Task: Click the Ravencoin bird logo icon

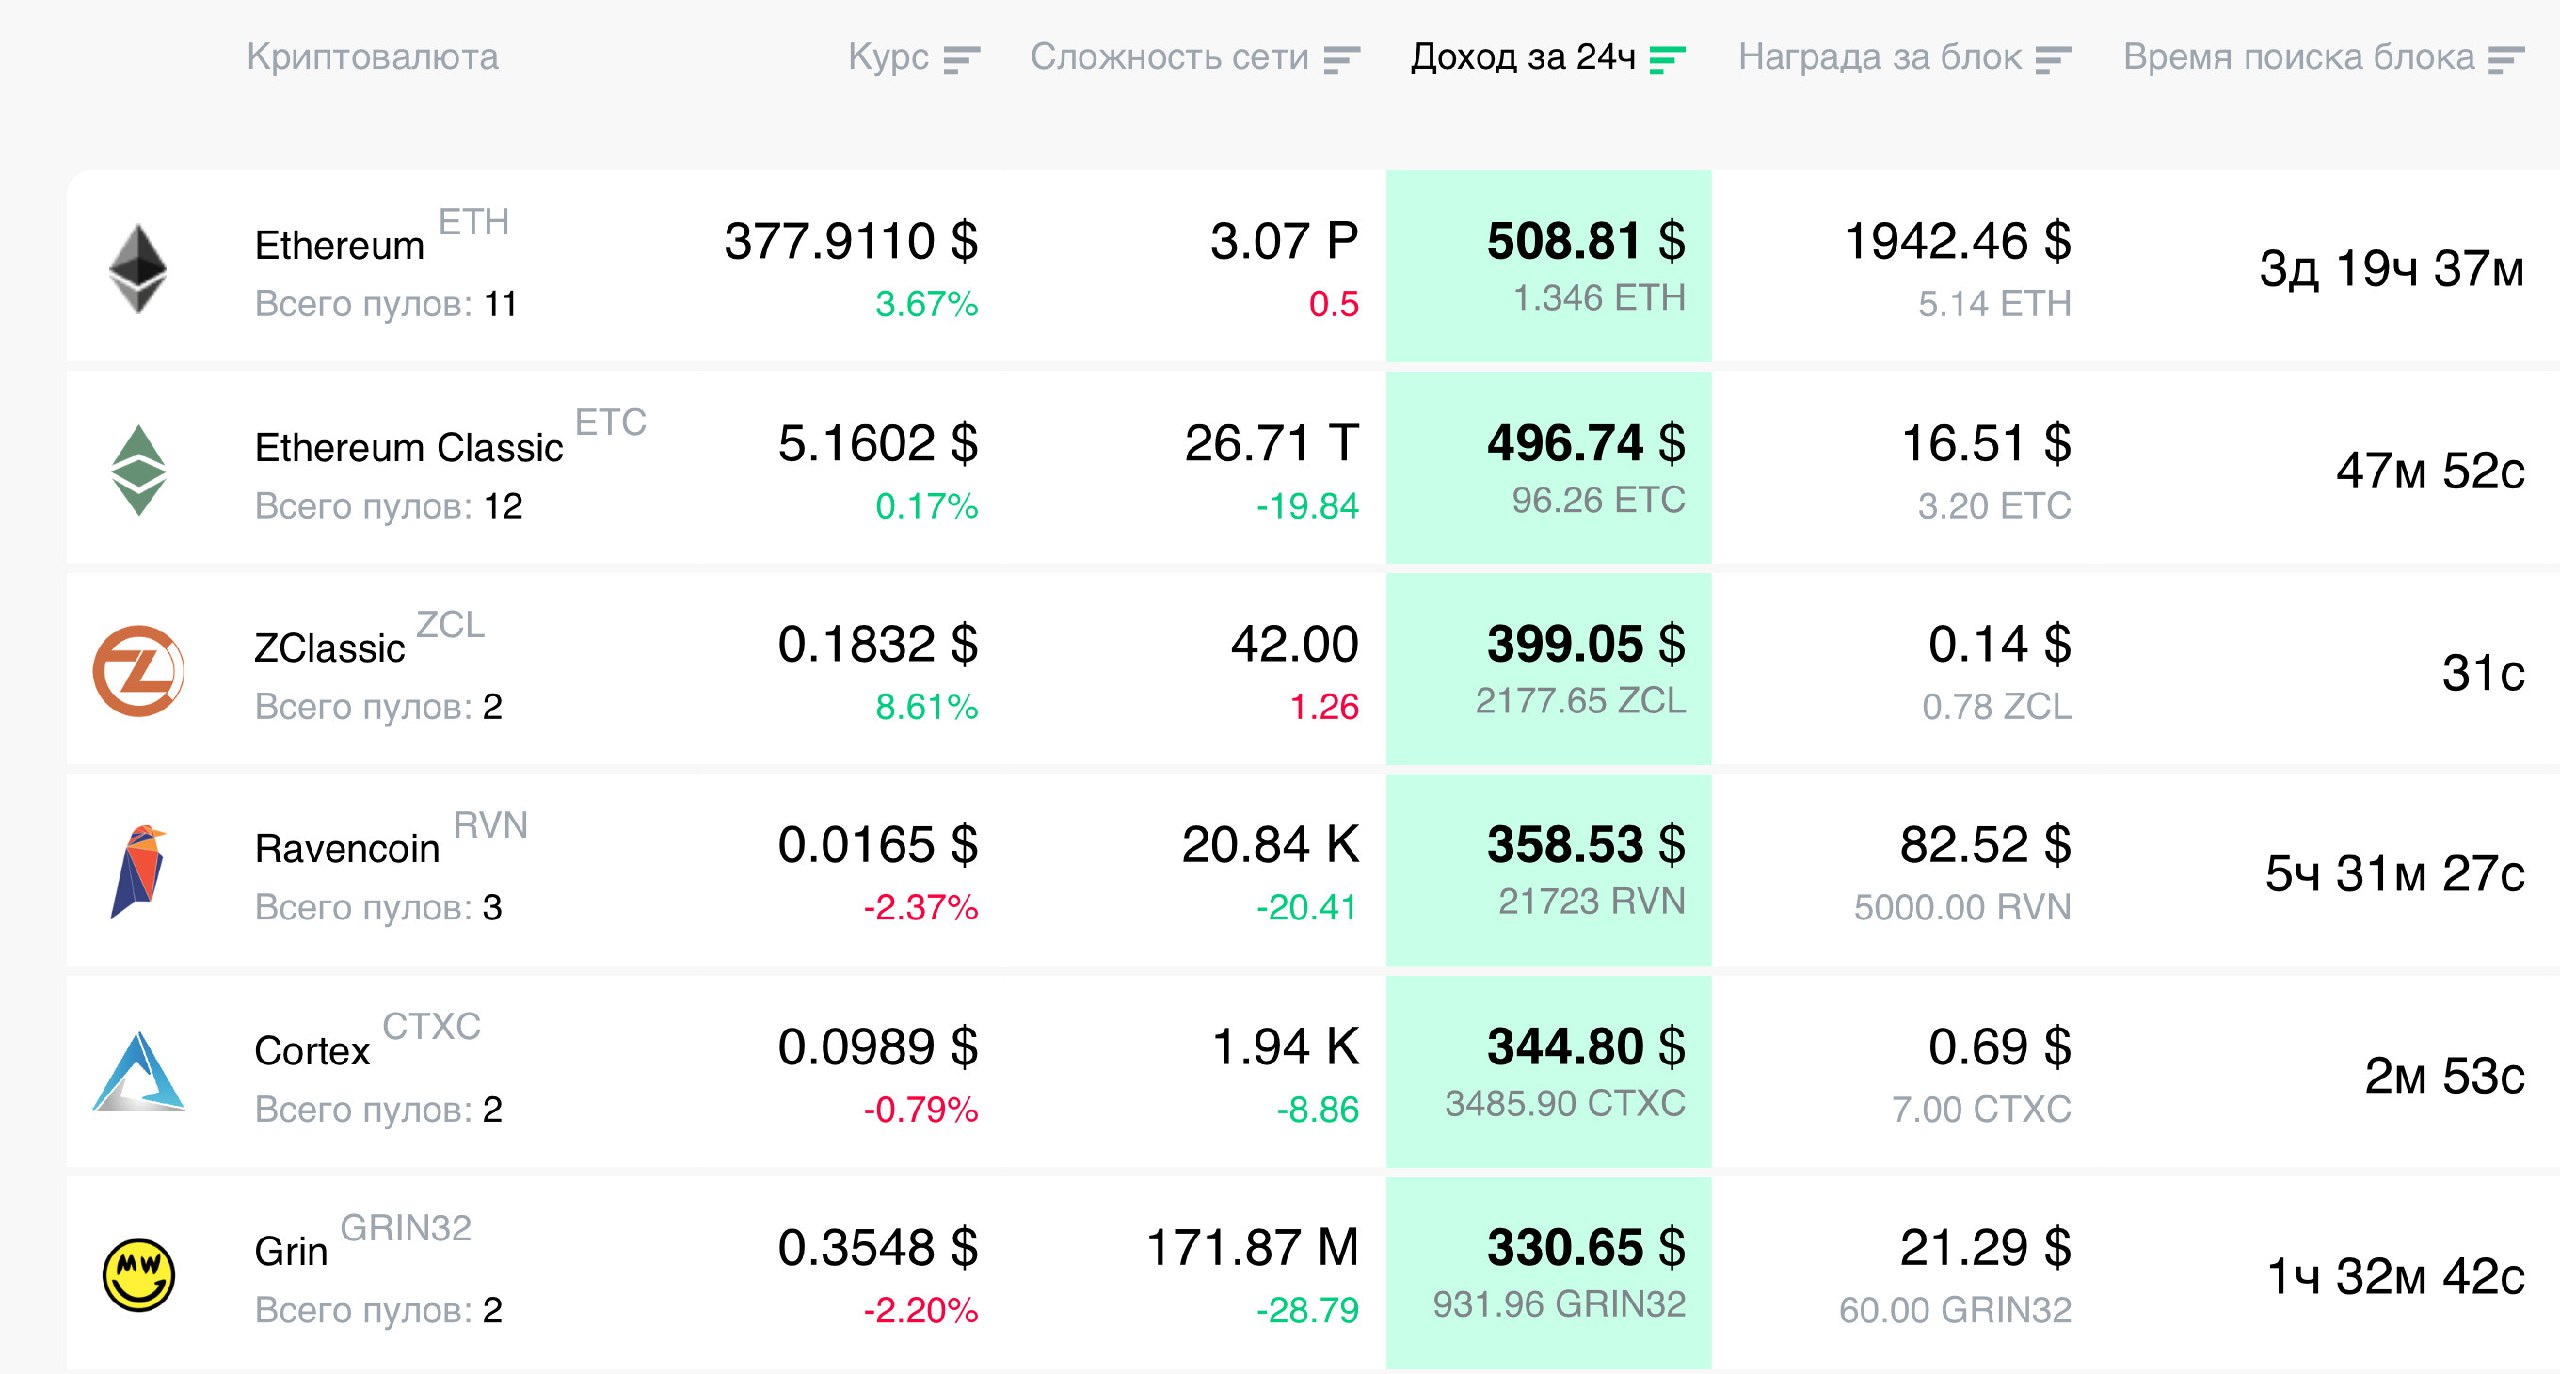Action: [x=138, y=872]
